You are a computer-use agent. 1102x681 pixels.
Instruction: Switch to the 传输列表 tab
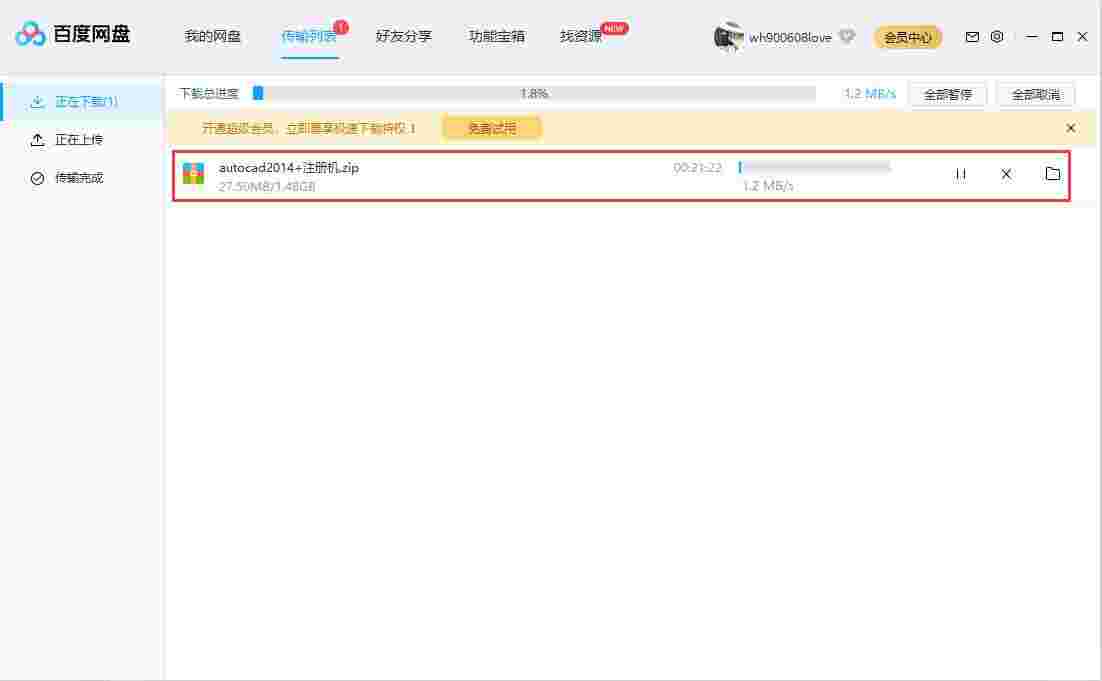(x=309, y=36)
